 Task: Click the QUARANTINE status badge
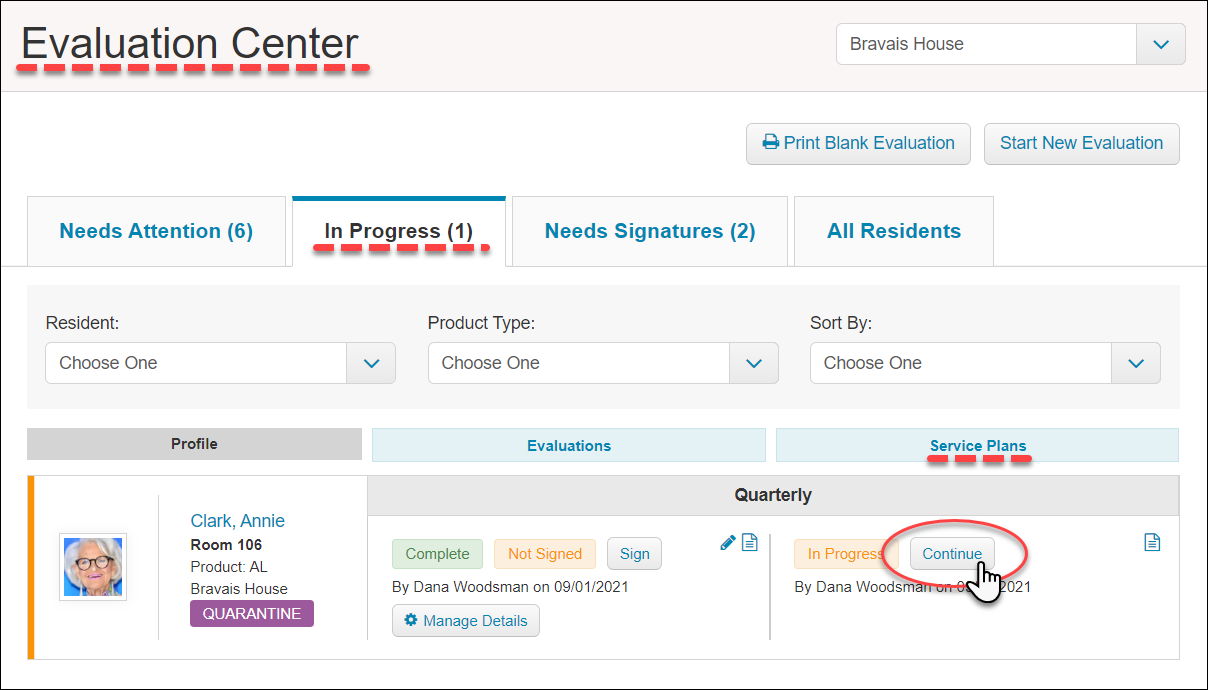click(252, 614)
